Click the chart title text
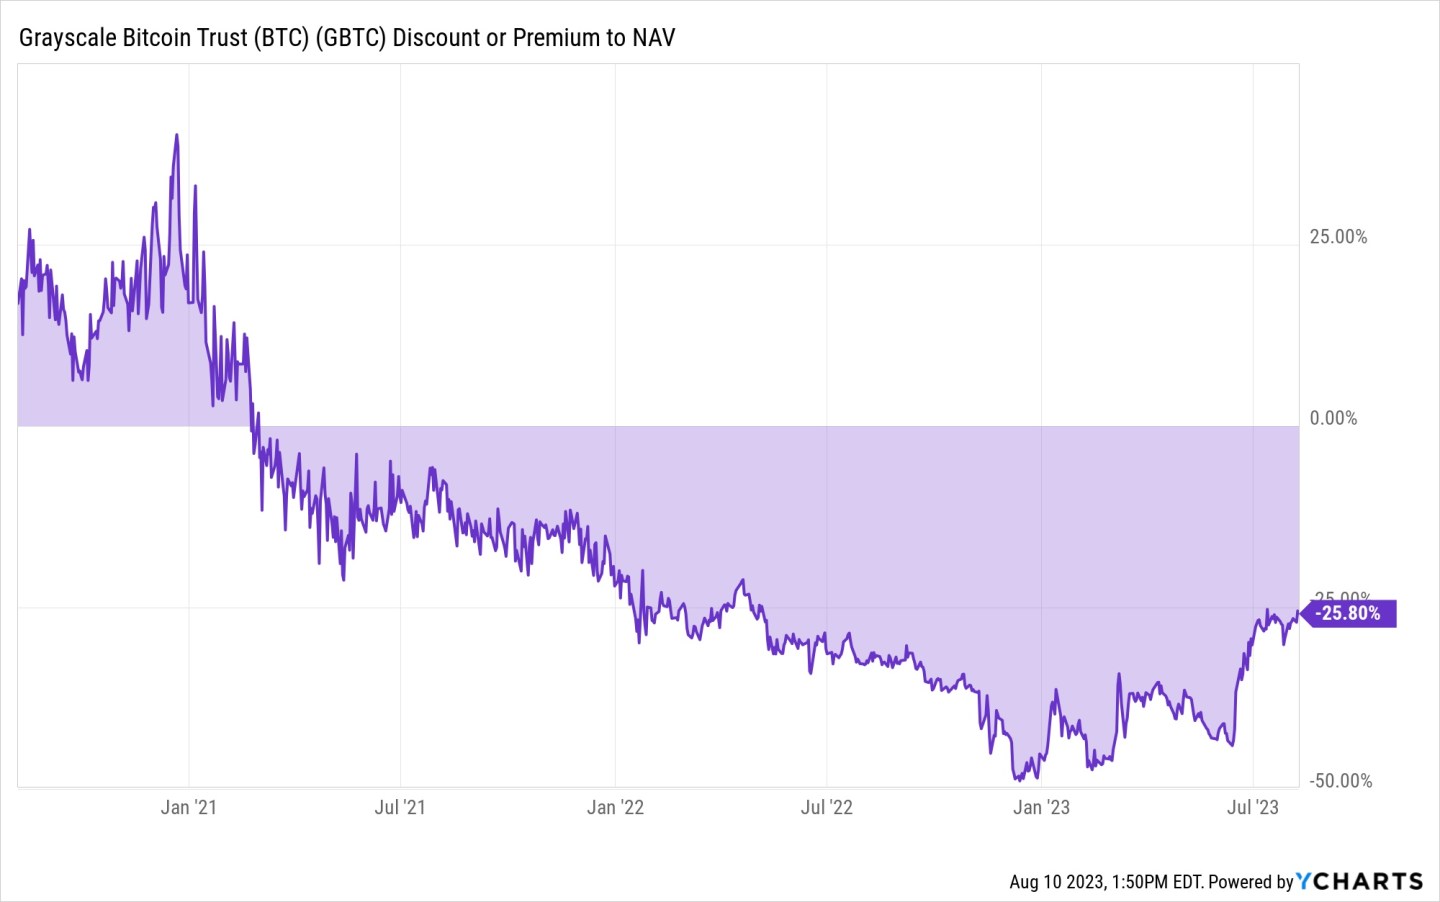Screen dimensions: 1440x902 347,38
